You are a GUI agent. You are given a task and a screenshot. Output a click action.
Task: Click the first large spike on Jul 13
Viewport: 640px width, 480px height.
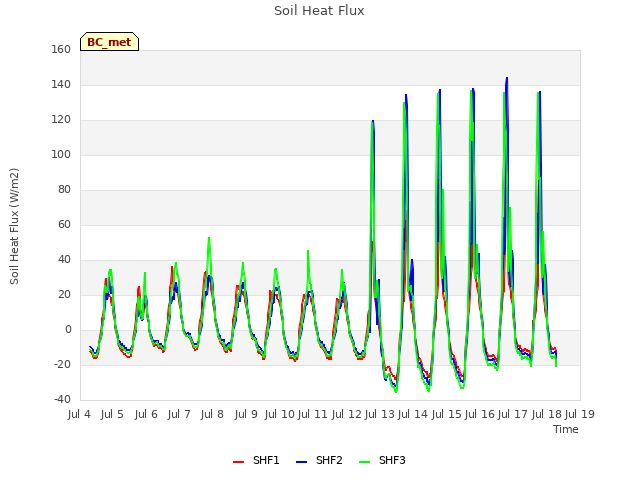tap(373, 121)
